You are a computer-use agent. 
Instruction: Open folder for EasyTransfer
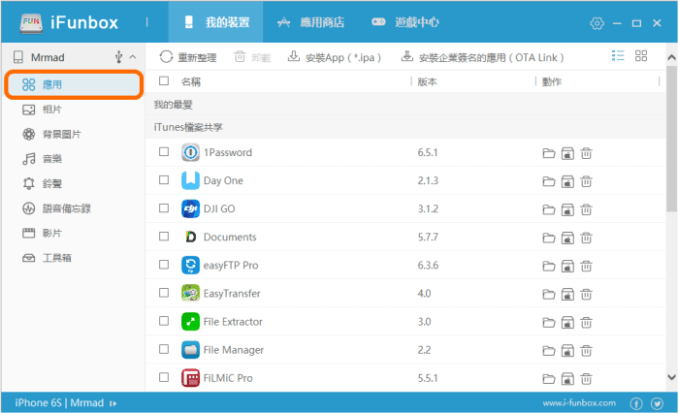pyautogui.click(x=549, y=294)
